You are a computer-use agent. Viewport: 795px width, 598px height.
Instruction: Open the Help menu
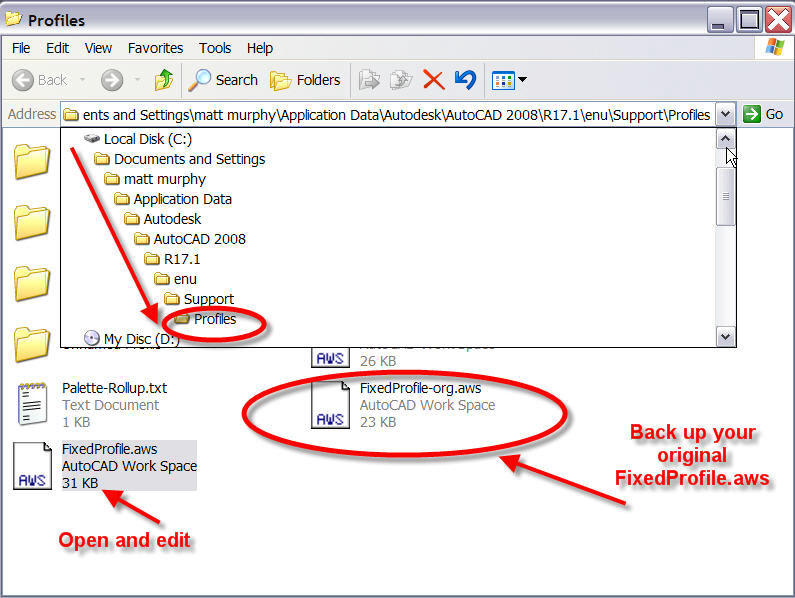(260, 48)
